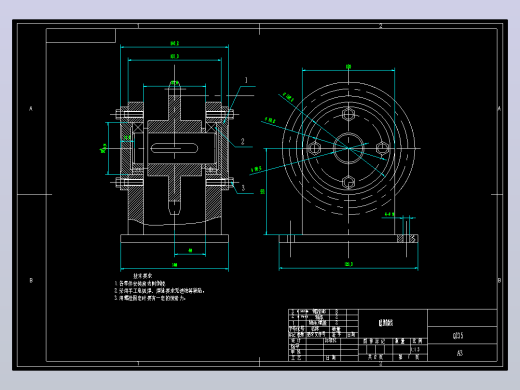The width and height of the screenshot is (520, 390).
Task: Click zone label B on right border
Action: 499,280
